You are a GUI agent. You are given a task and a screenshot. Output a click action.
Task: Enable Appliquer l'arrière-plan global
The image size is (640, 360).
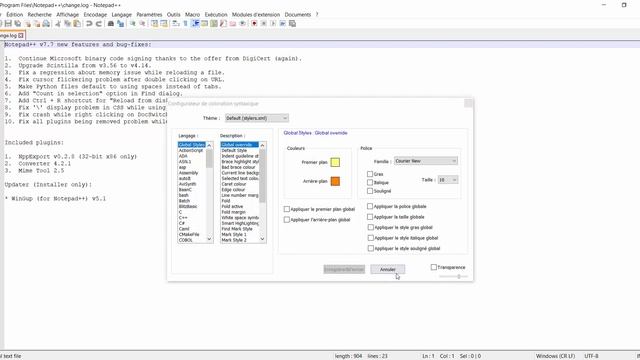click(x=287, y=220)
